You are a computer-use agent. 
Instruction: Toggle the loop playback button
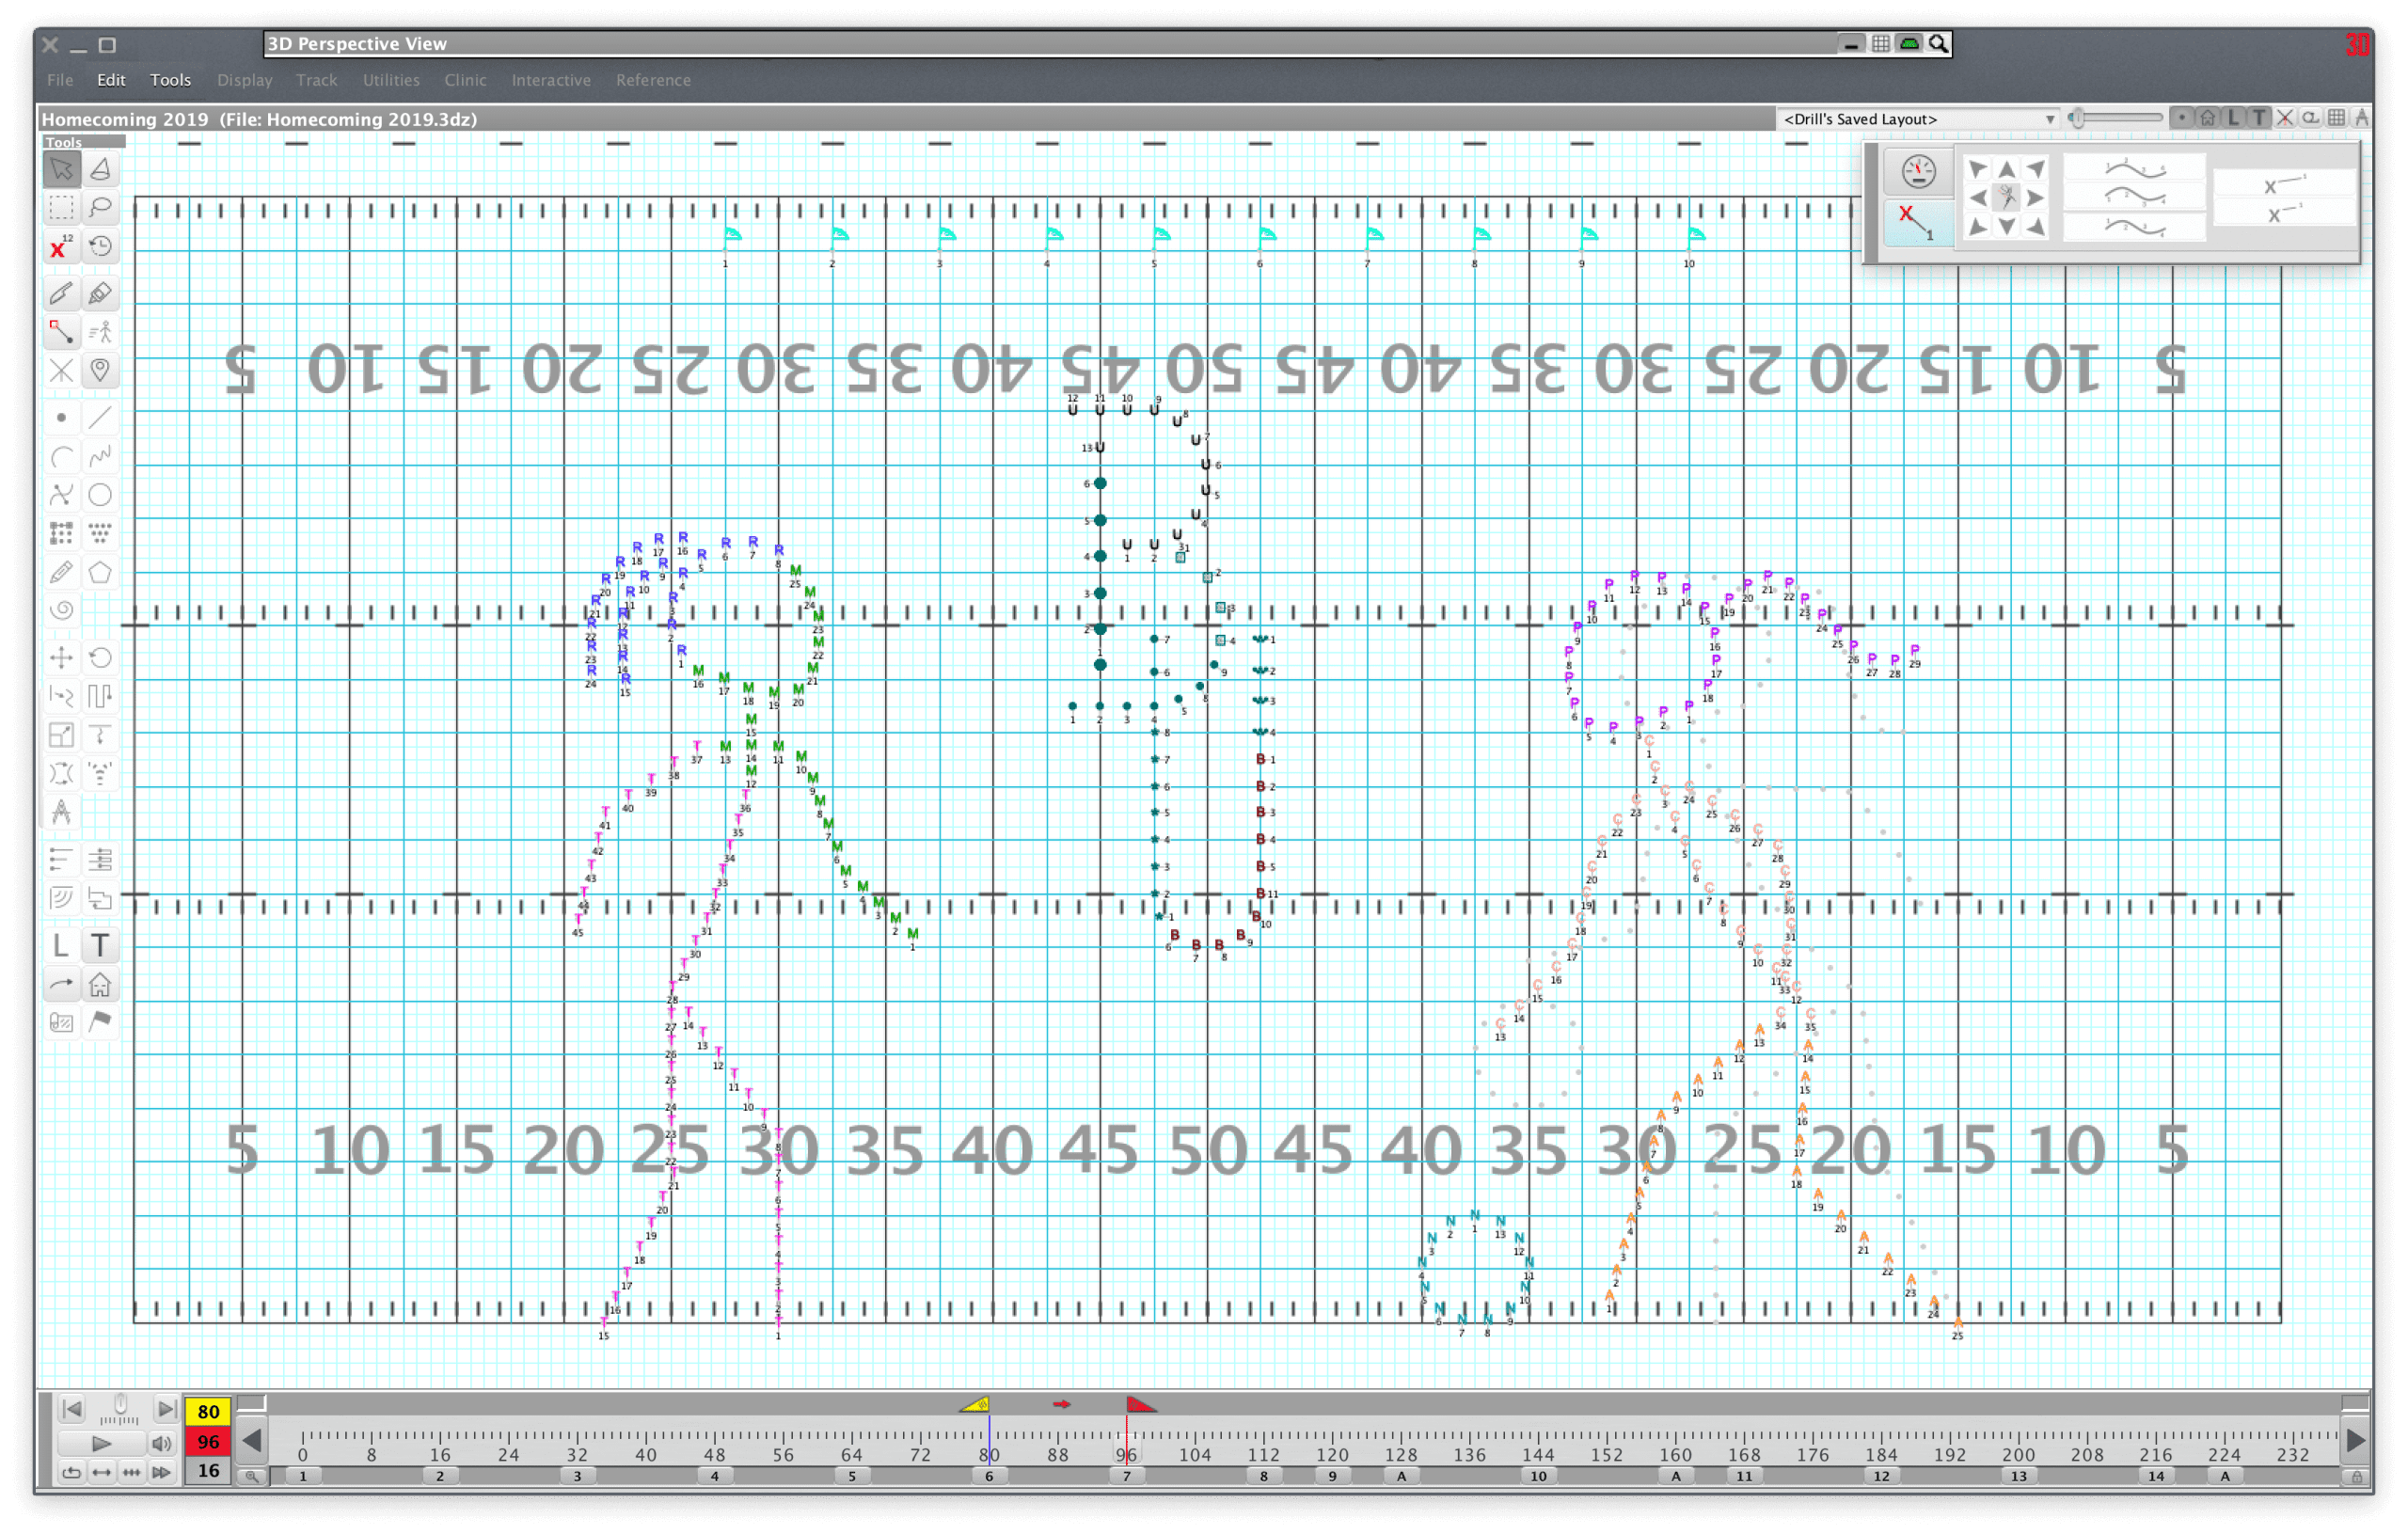click(x=71, y=1472)
